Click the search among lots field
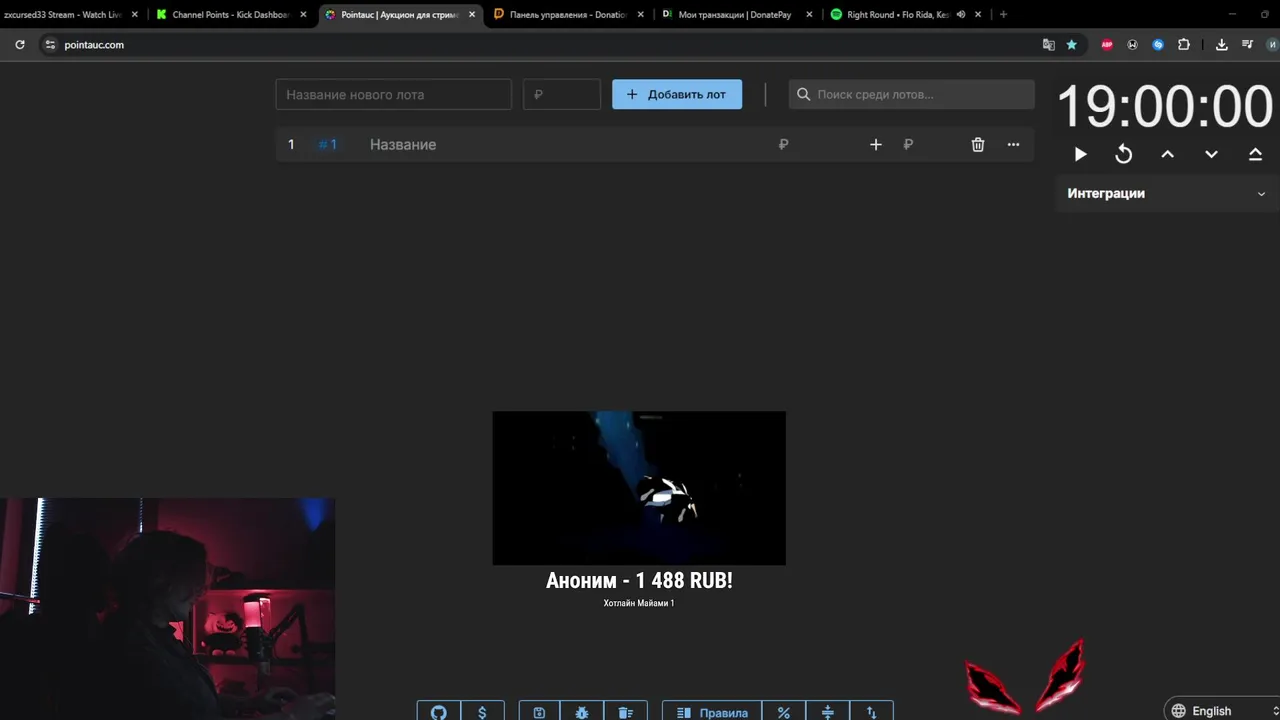The image size is (1280, 720). (911, 94)
